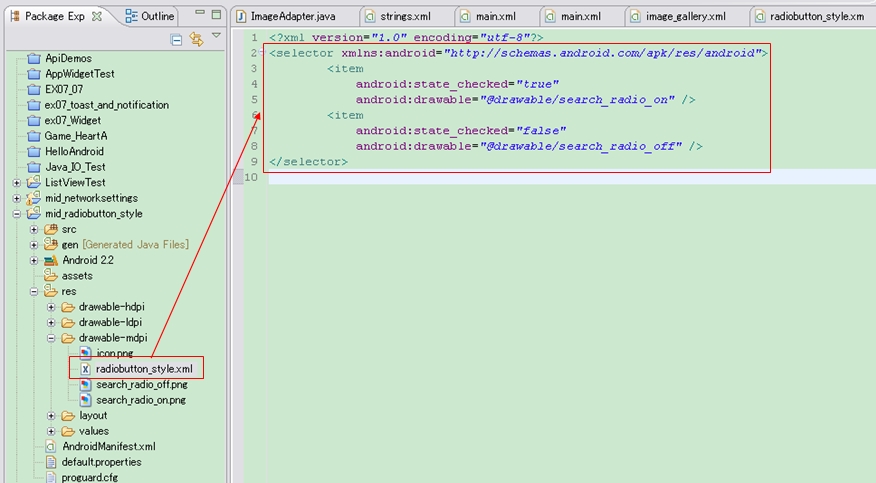Collapse the mid_radiobutton_style project
Viewport: 876px width, 483px height.
[x=17, y=214]
